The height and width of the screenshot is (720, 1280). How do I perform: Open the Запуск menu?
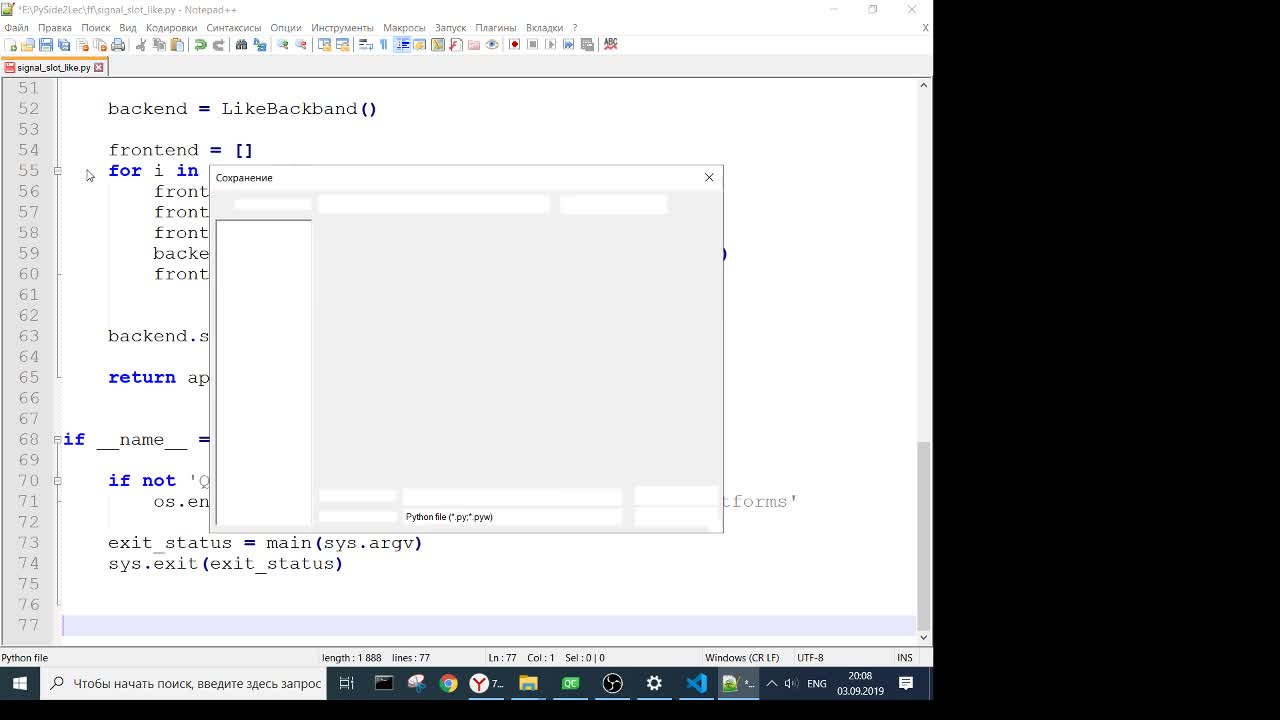click(450, 27)
